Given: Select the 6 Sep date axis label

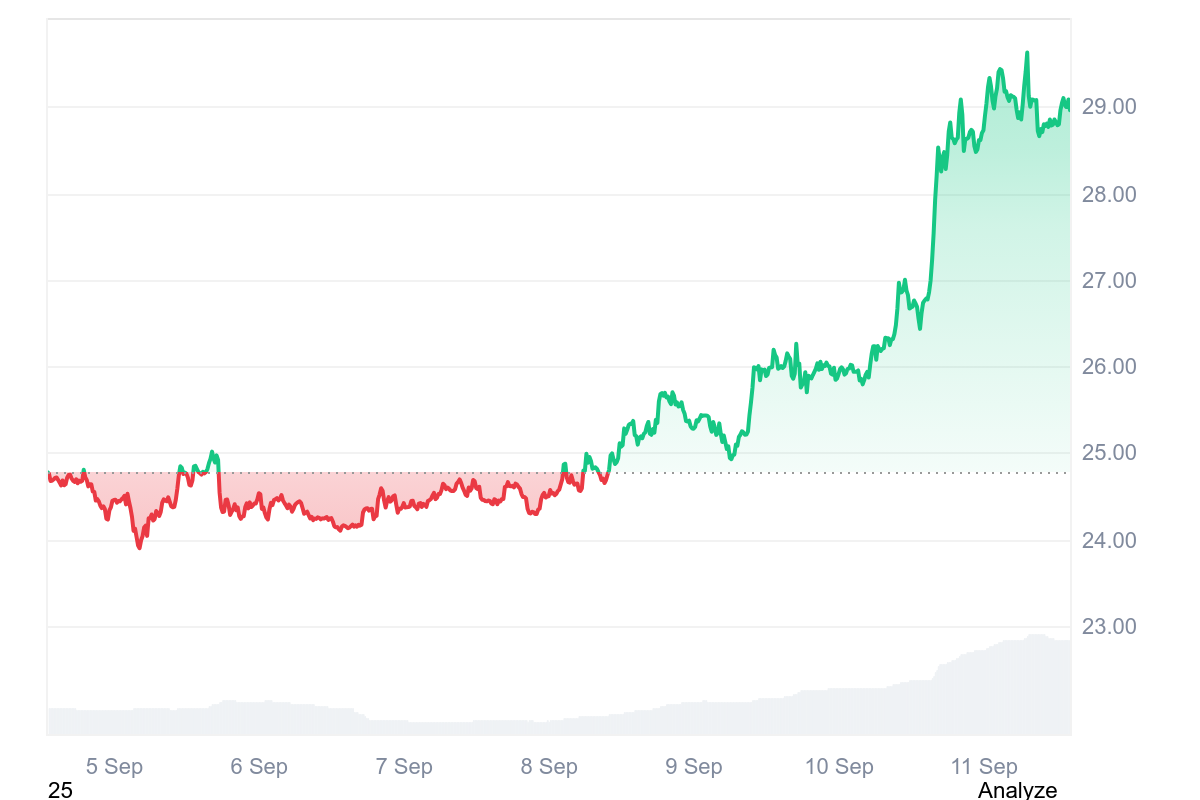Looking at the screenshot, I should coord(259,767).
